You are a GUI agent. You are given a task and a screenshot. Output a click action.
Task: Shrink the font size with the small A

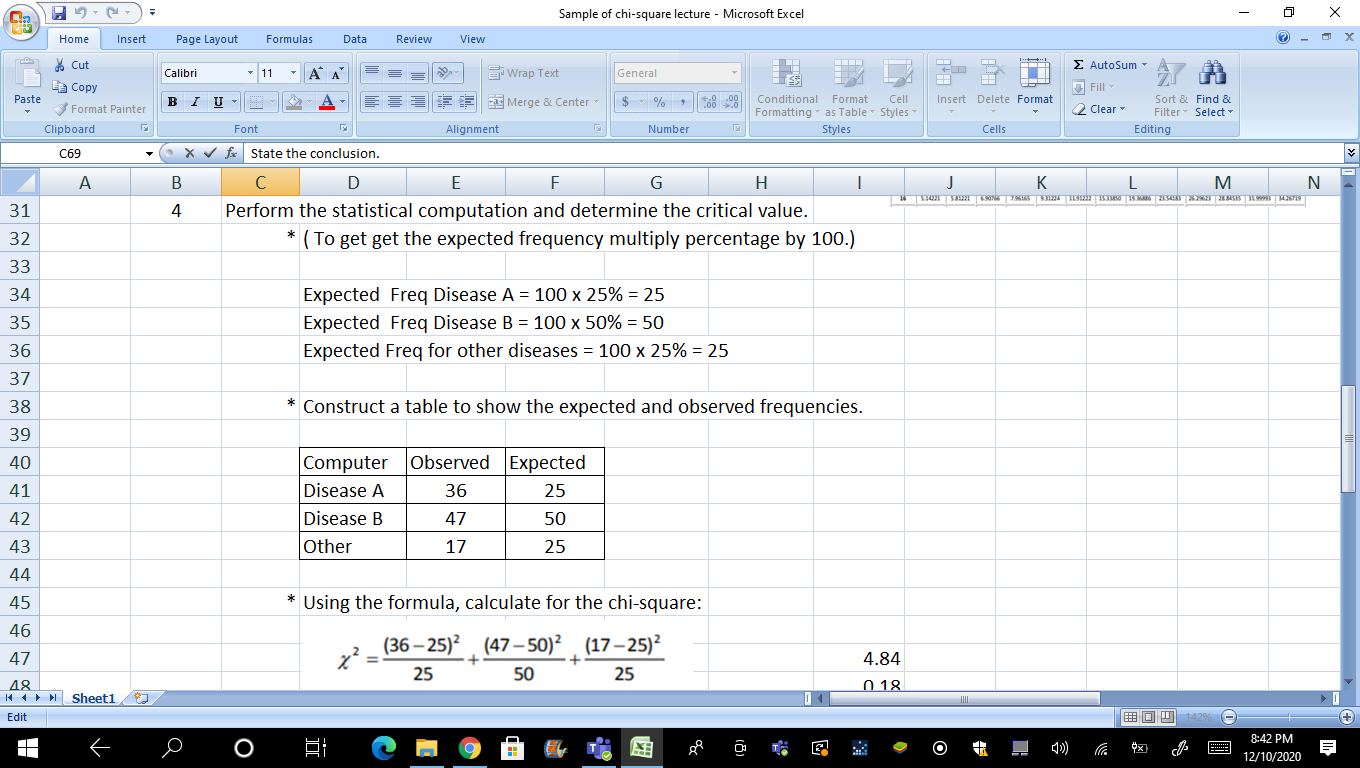(337, 73)
